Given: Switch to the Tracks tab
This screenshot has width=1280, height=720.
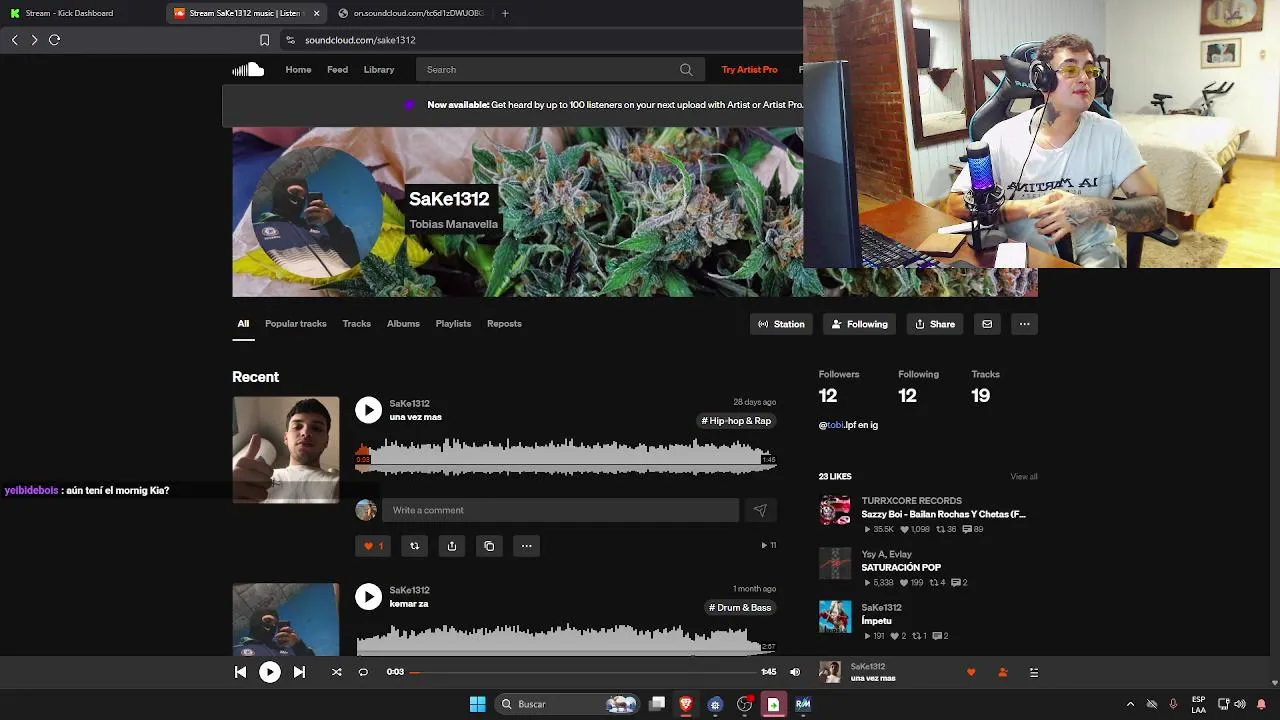Looking at the screenshot, I should [x=357, y=324].
